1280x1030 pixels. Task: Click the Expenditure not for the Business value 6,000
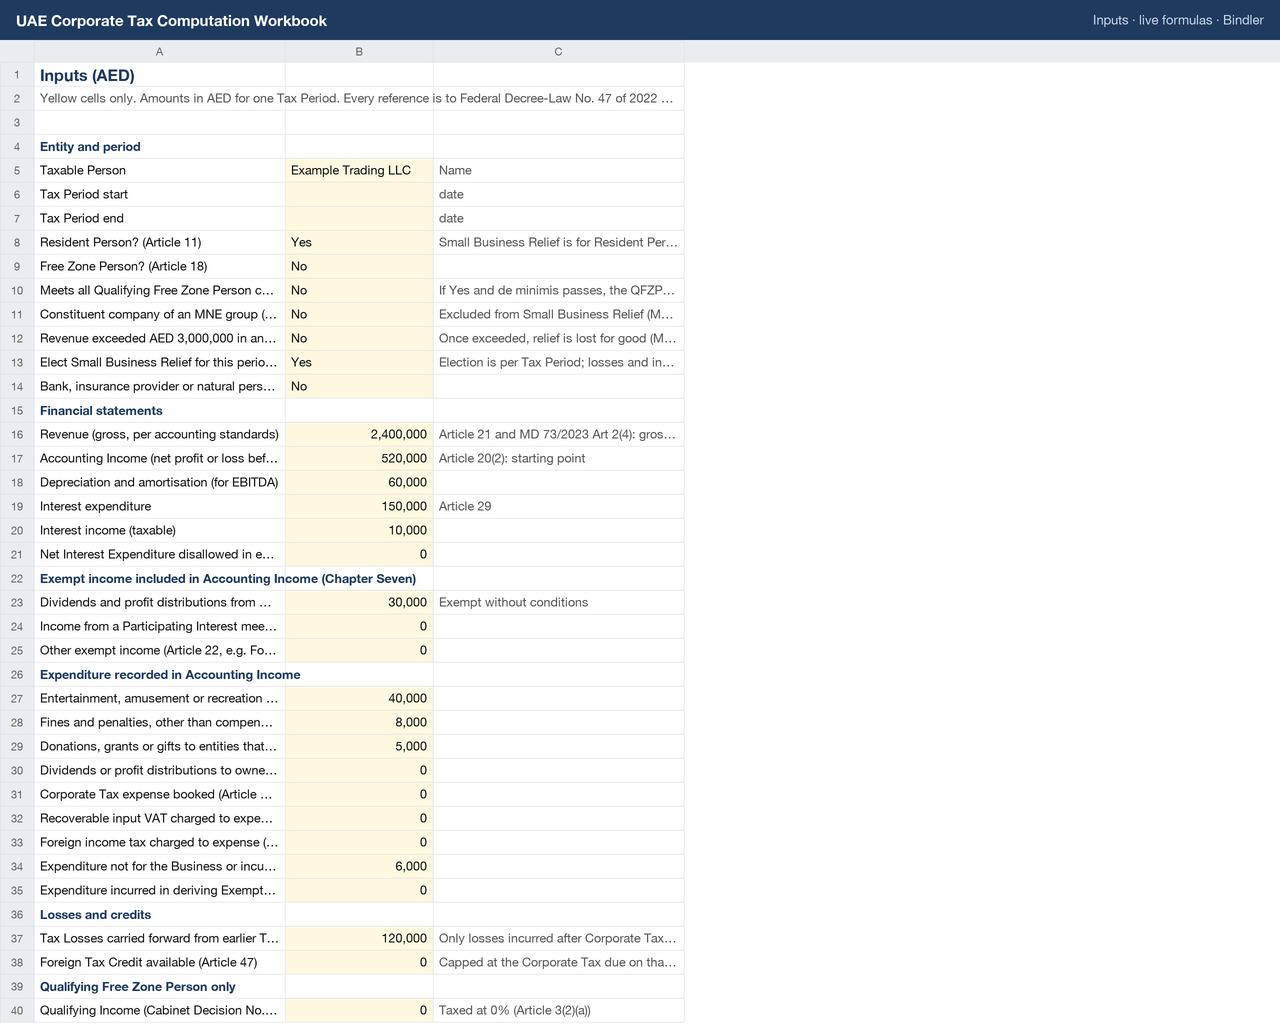point(359,866)
